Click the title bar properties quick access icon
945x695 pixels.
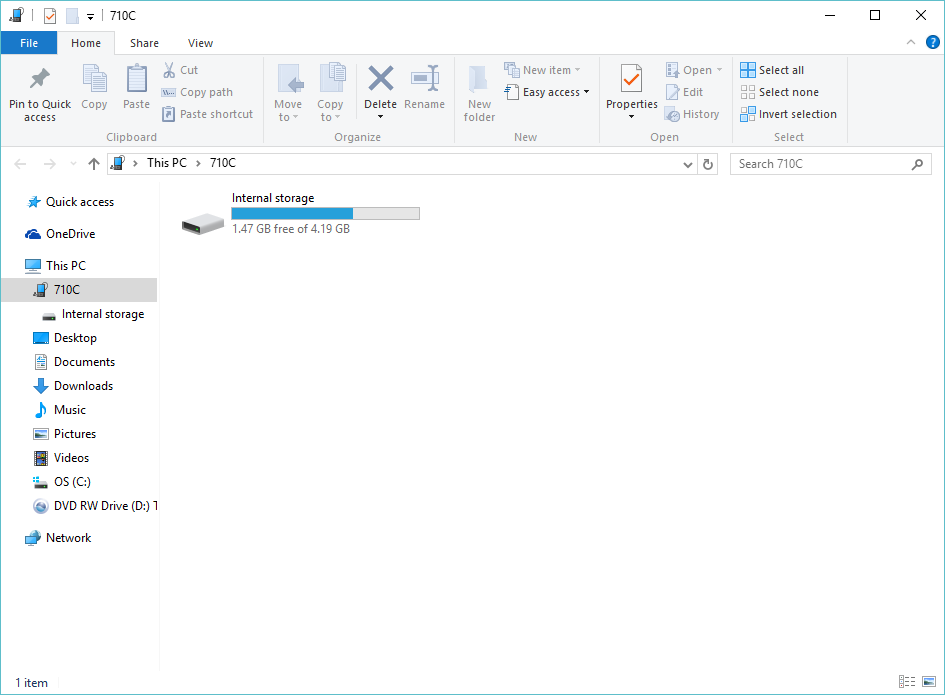point(50,16)
